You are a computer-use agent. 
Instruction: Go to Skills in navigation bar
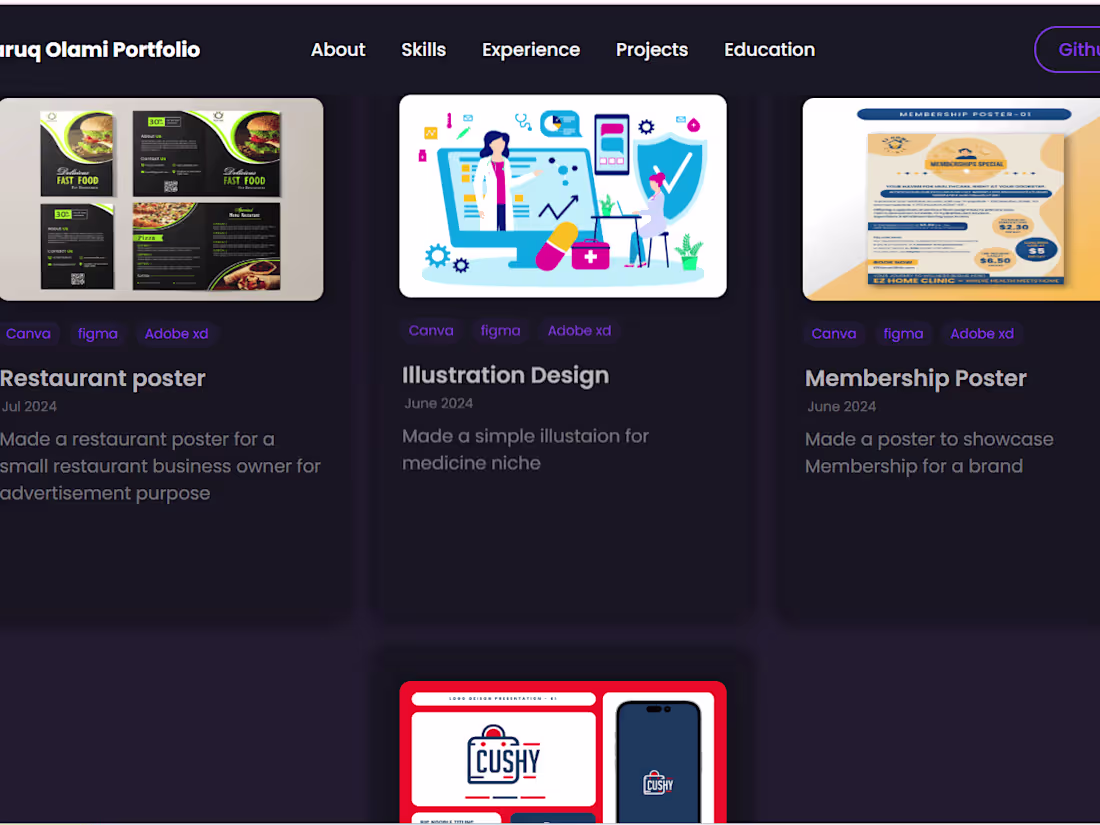(423, 50)
